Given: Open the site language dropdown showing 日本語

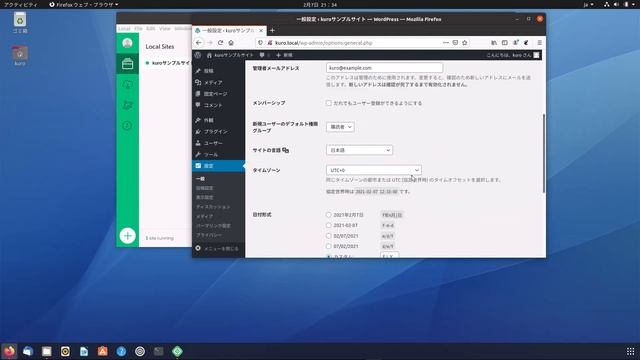Looking at the screenshot, I should click(x=359, y=150).
